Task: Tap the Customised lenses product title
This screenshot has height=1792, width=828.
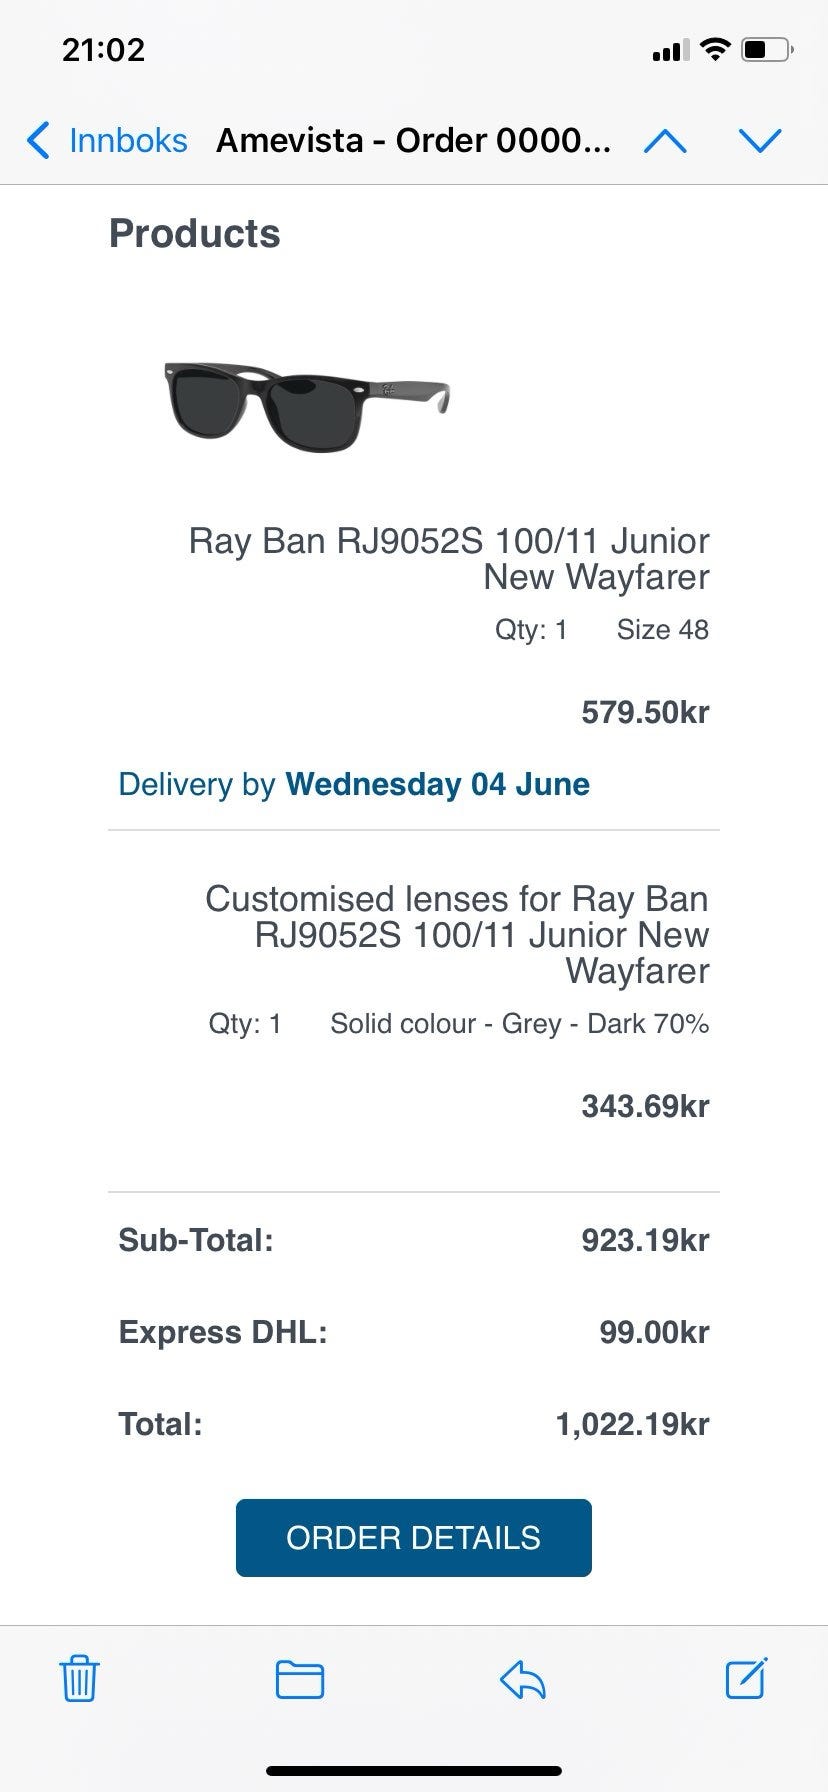Action: pyautogui.click(x=457, y=934)
